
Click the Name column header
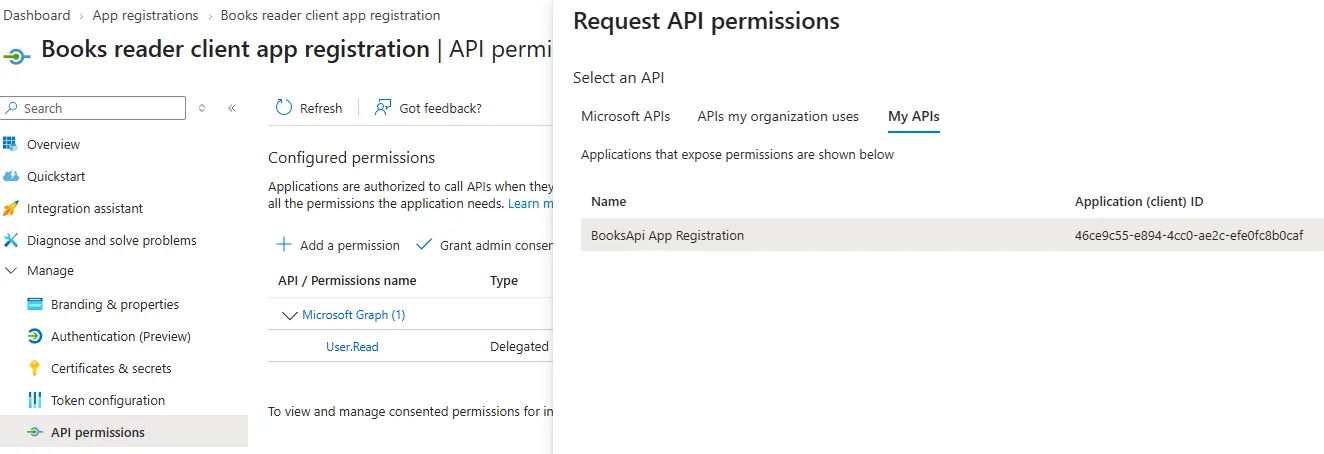click(x=608, y=201)
